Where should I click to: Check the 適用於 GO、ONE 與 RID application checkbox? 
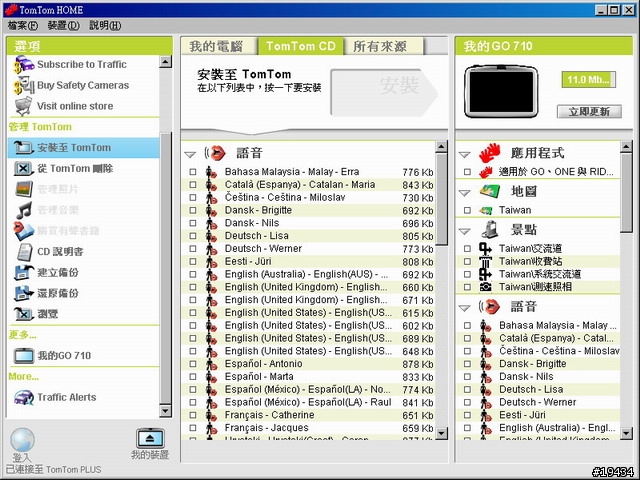click(467, 172)
